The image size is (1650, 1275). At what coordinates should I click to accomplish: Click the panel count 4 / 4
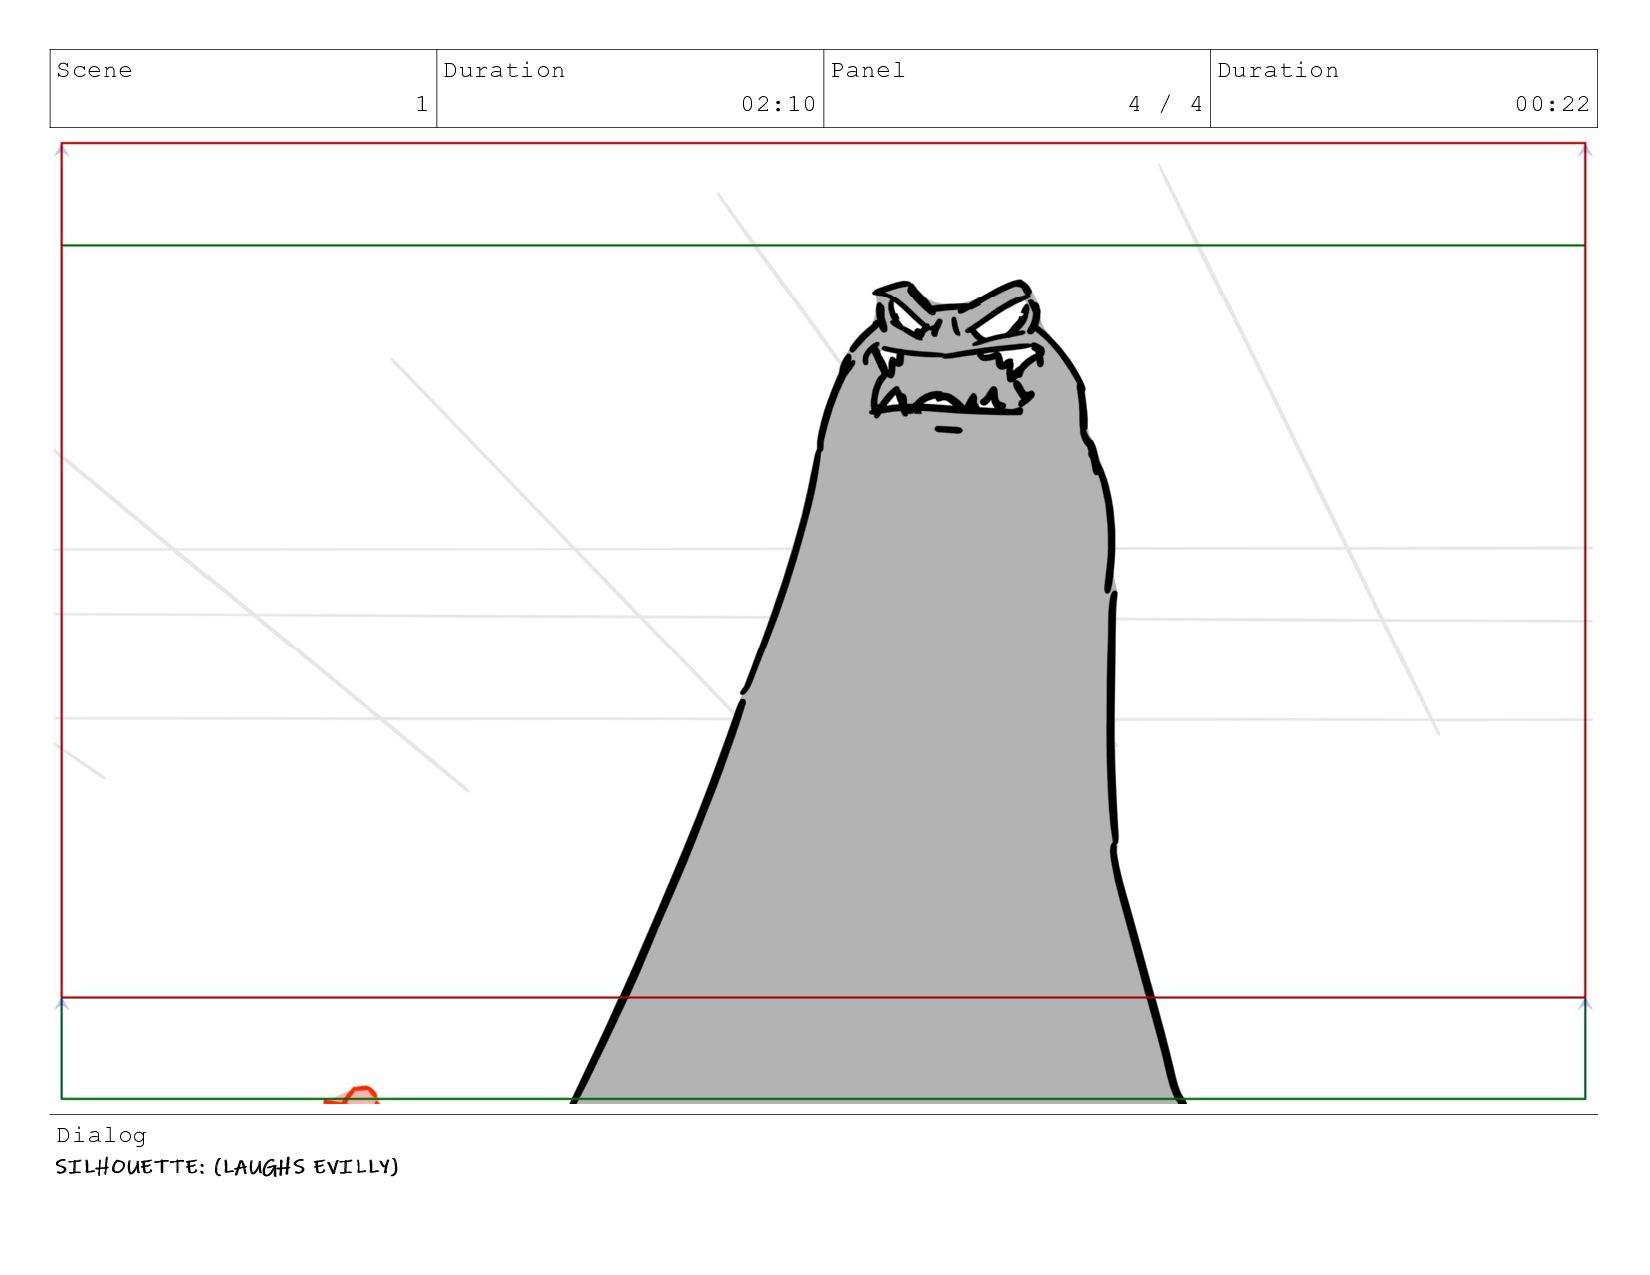coord(1165,104)
